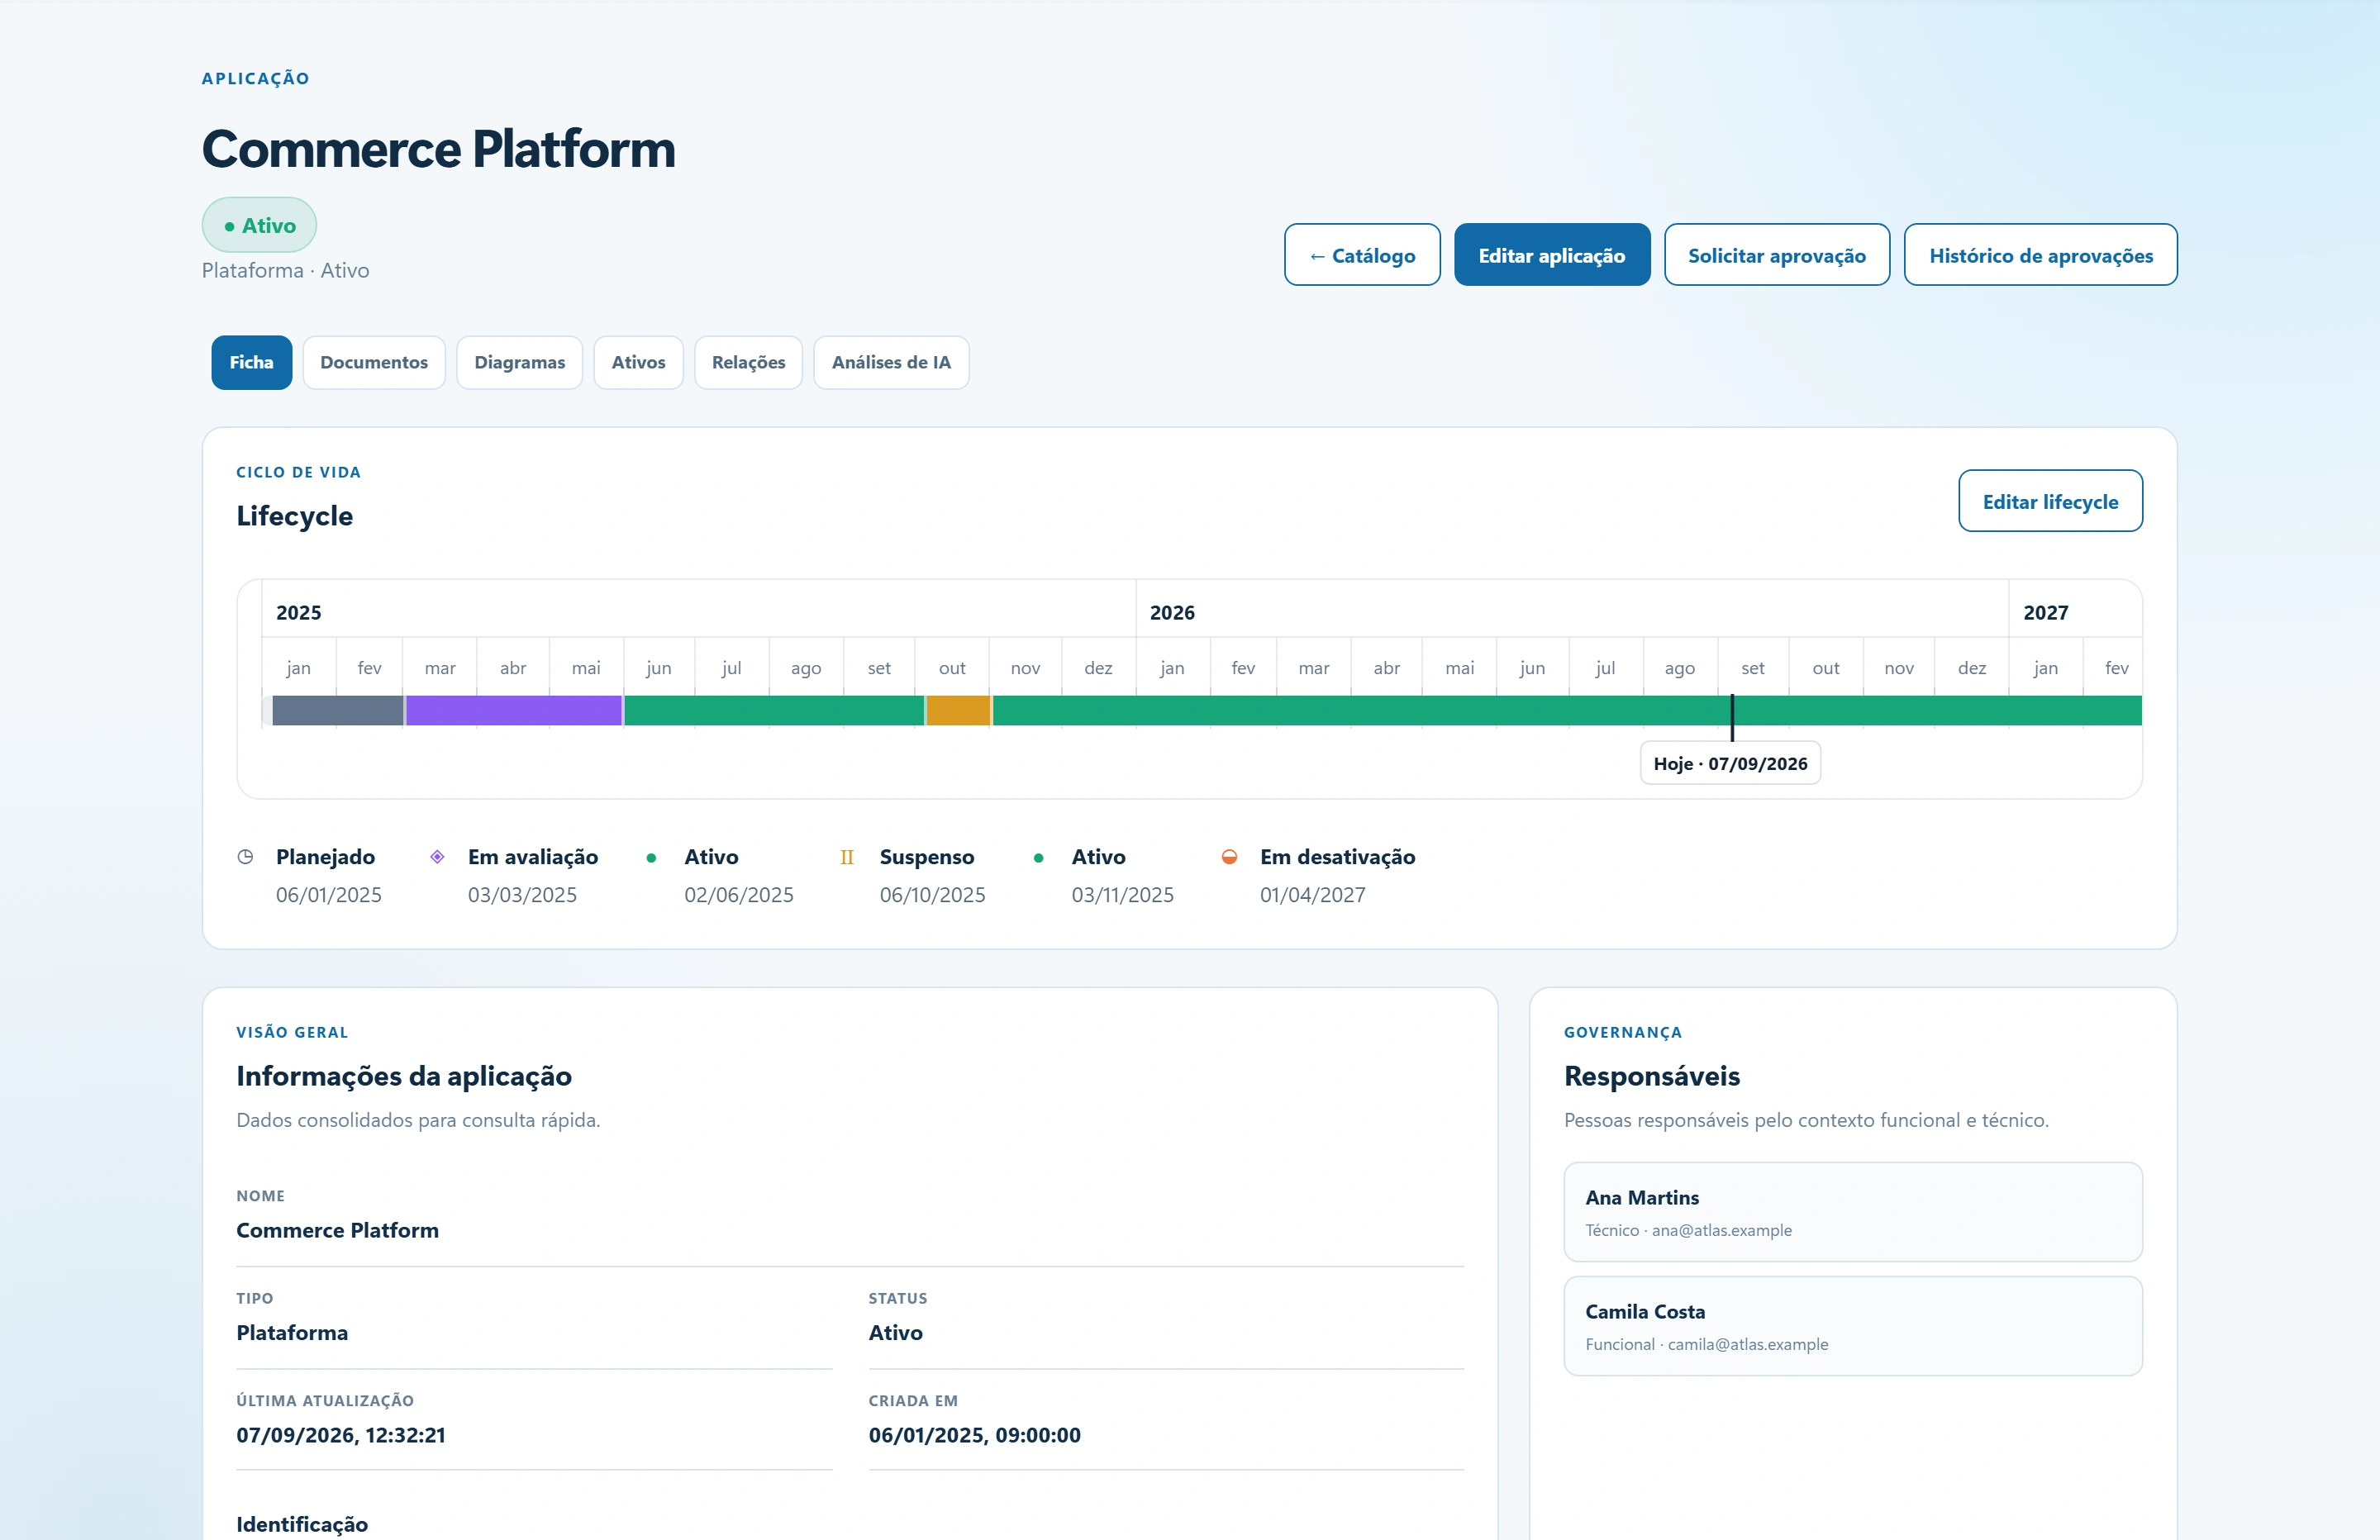Click the date 01/04/2027 under Em desativação
The image size is (2380, 1540).
(1312, 895)
